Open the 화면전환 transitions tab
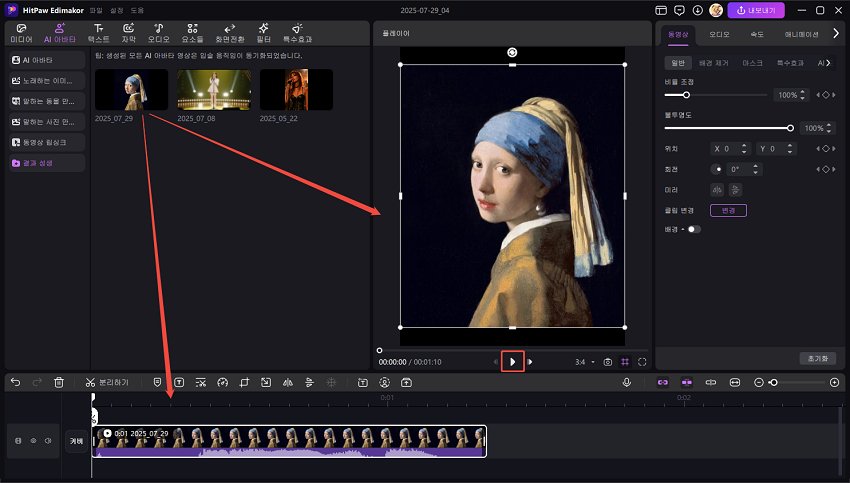Screen dimensions: 850x483 click(230, 33)
